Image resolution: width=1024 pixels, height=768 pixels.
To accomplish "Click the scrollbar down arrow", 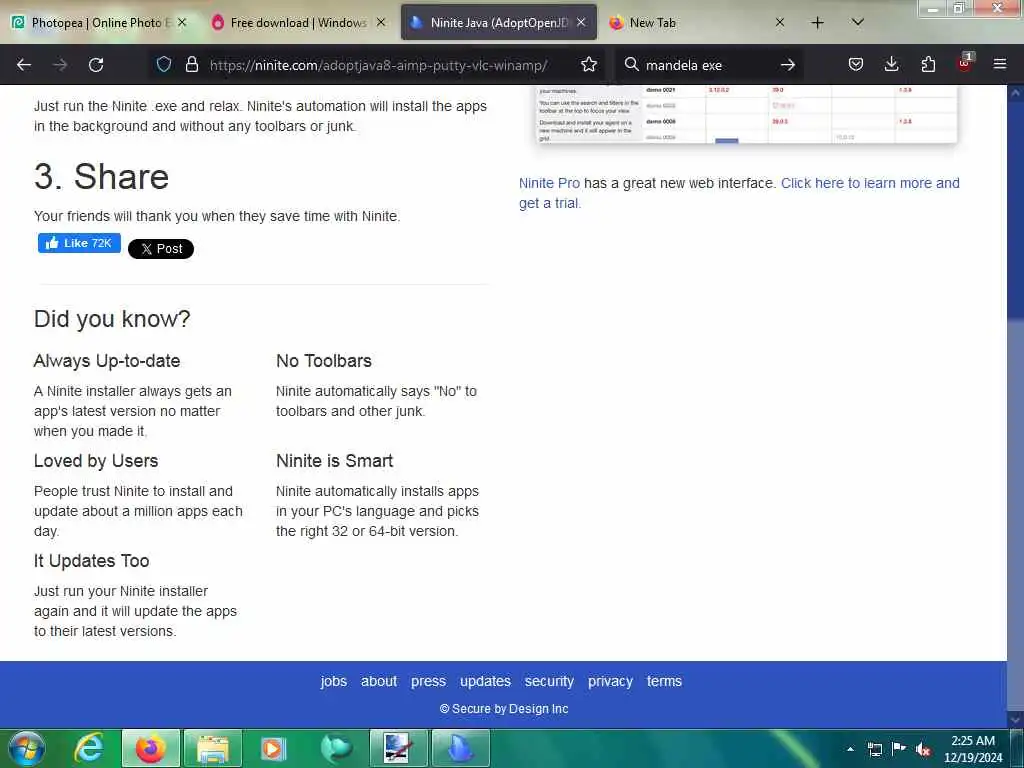I will [x=1015, y=718].
